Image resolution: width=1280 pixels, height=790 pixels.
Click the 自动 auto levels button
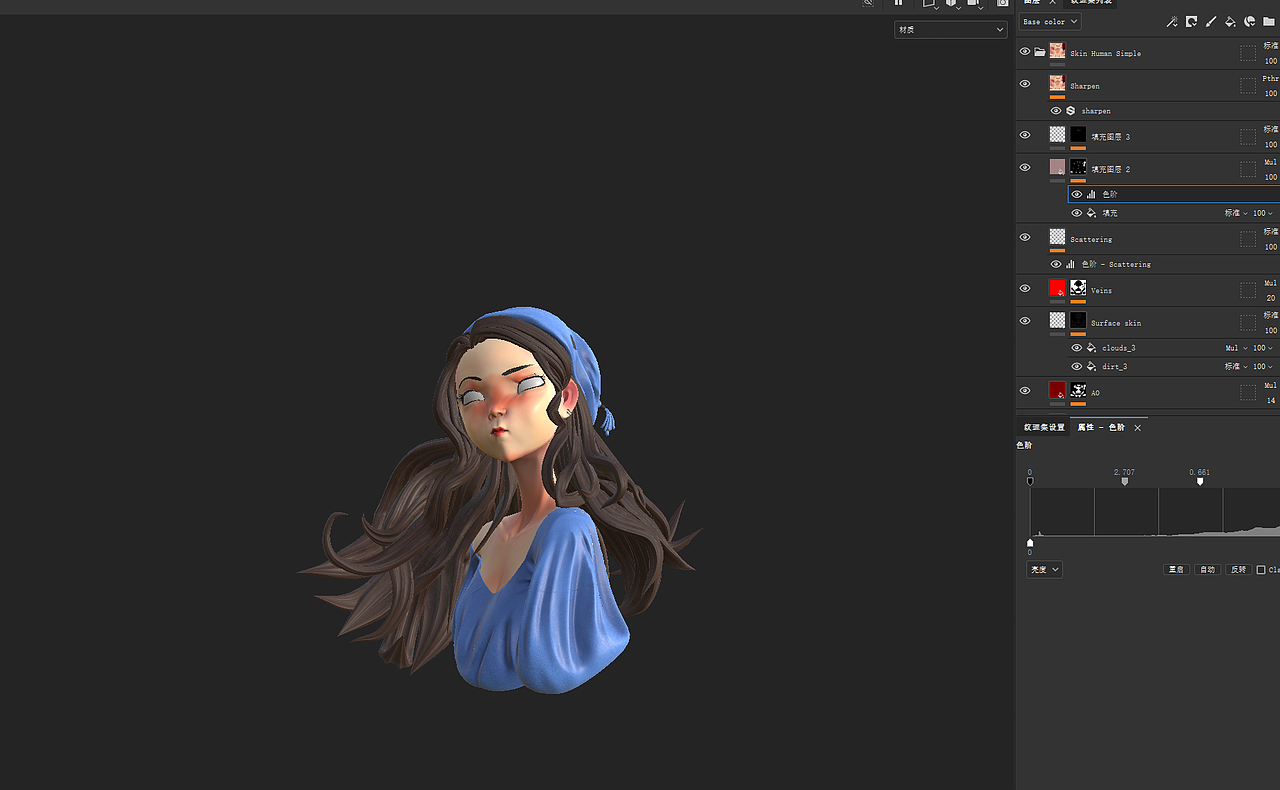pos(1207,569)
